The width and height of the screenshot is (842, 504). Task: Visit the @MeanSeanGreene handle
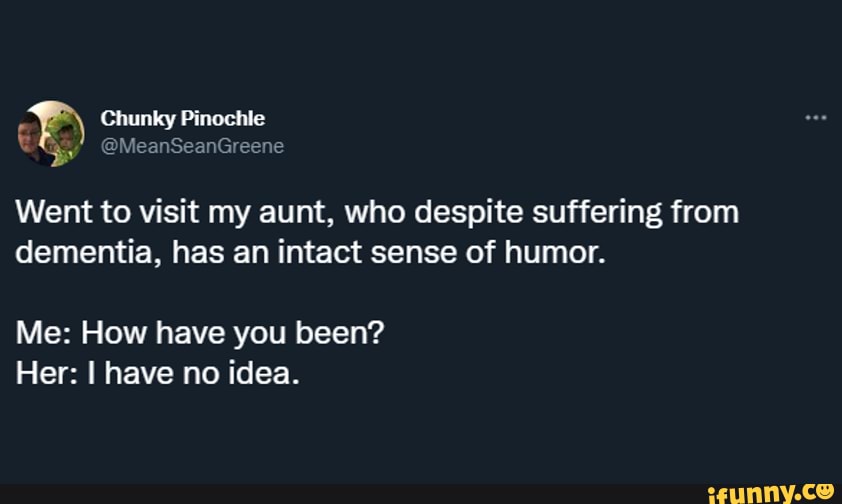pyautogui.click(x=192, y=146)
